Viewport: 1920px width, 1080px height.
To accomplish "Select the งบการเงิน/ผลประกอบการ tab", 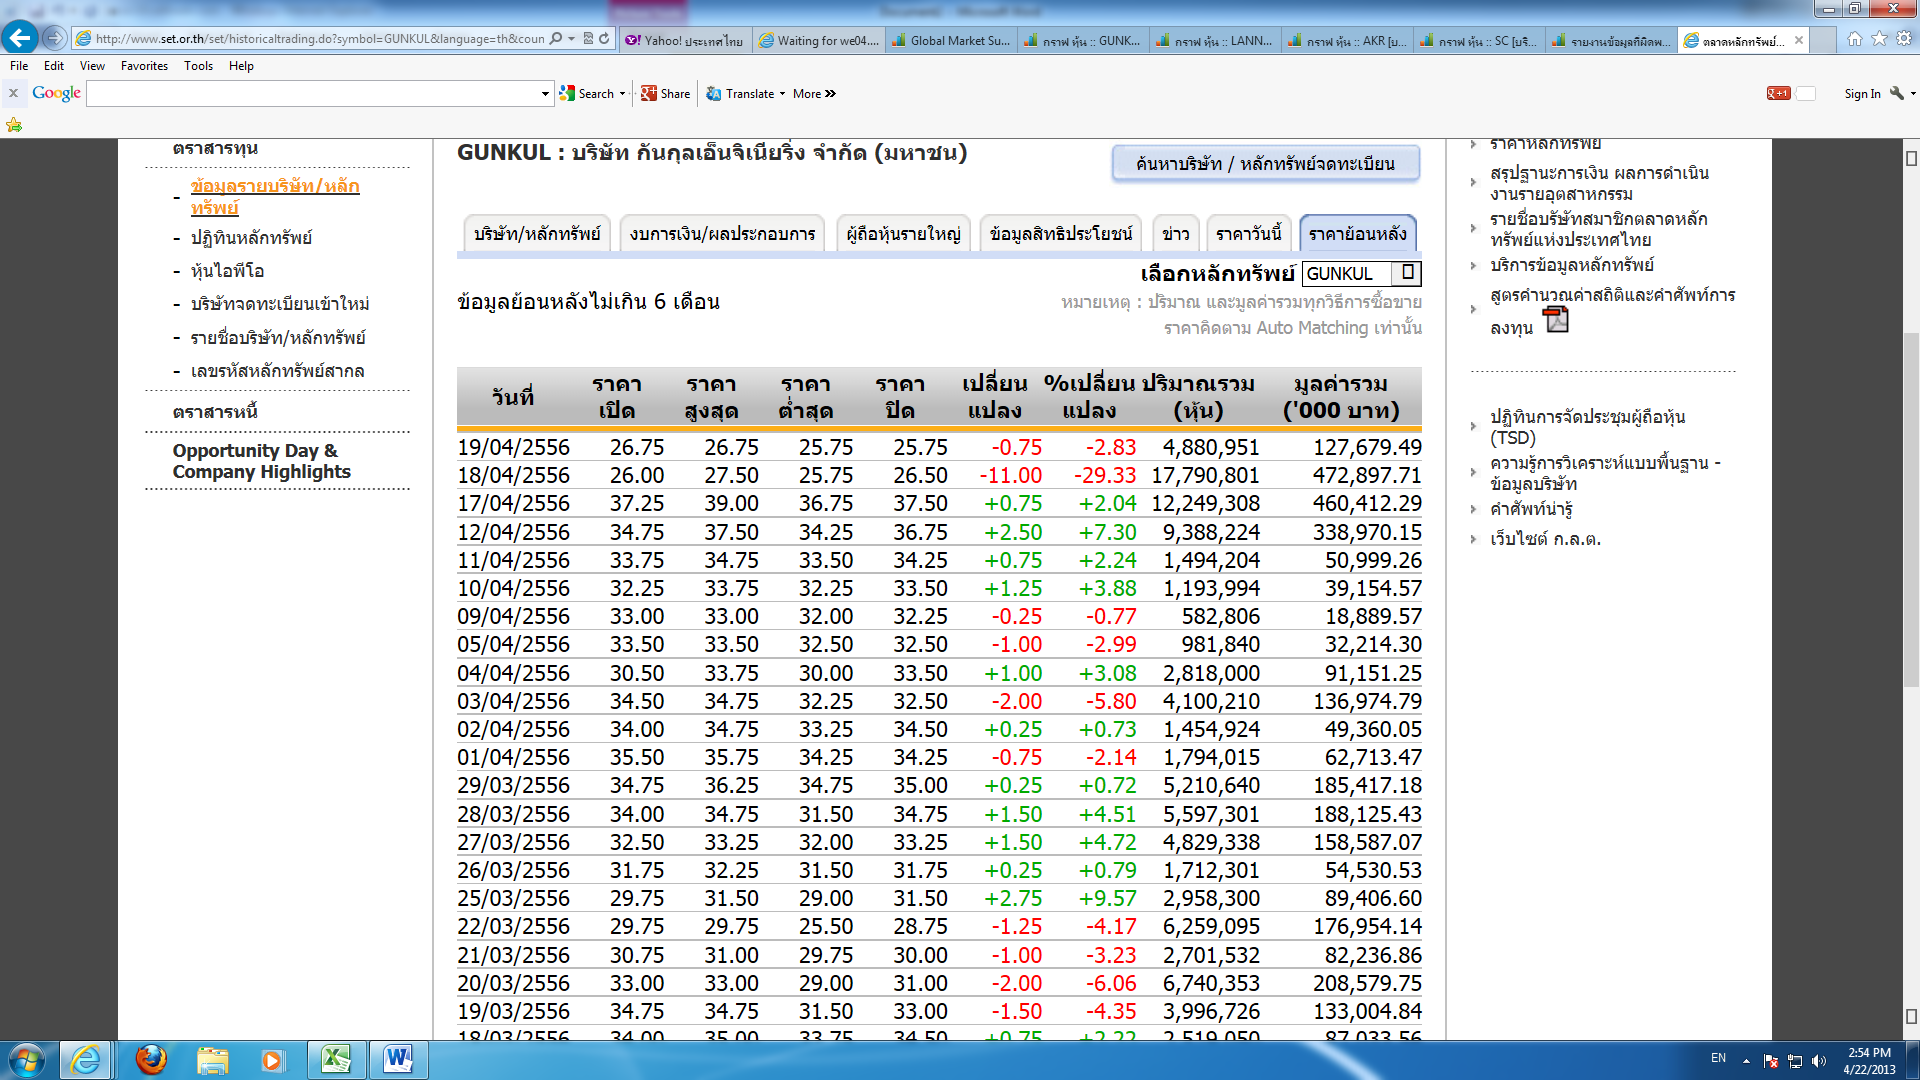I will [x=722, y=234].
